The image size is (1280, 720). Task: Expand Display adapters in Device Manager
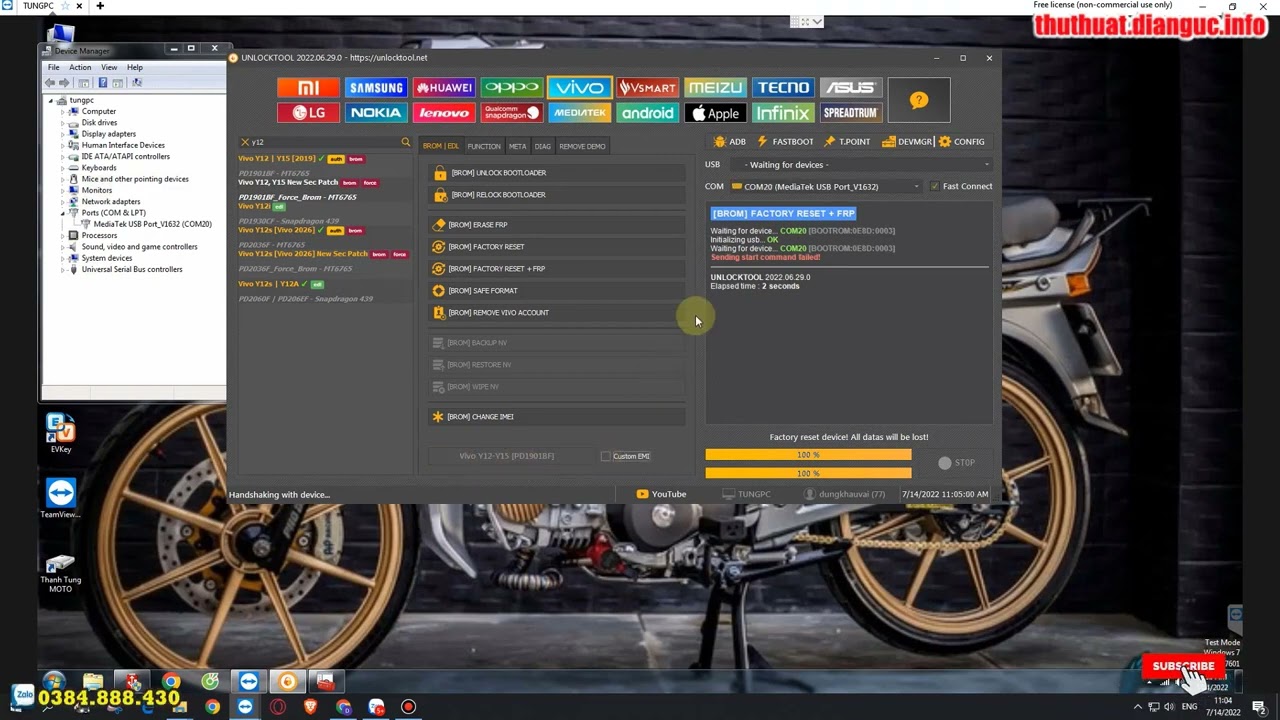[x=62, y=134]
